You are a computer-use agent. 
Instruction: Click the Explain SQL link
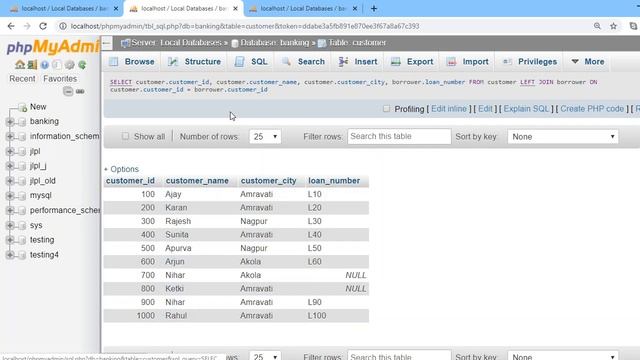click(x=526, y=109)
